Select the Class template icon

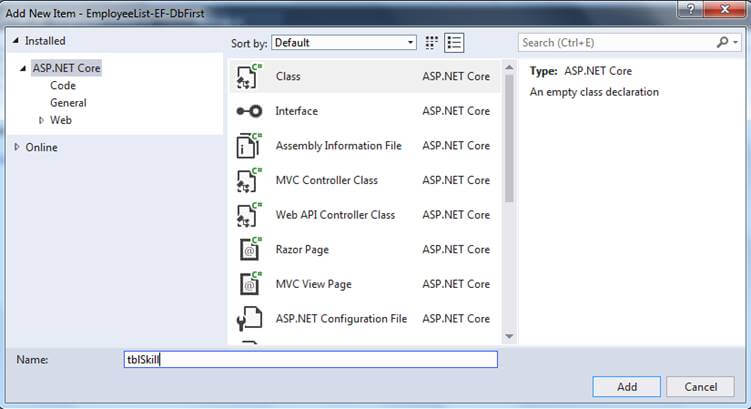[x=249, y=77]
